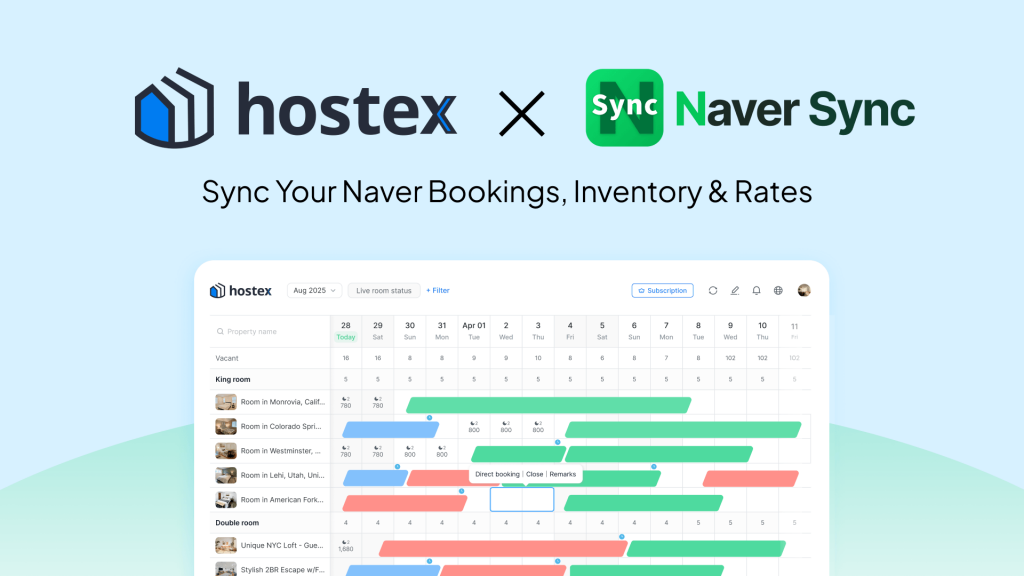1024x576 pixels.
Task: Open green booking bar in Unique NYC Loft row
Action: [706, 549]
